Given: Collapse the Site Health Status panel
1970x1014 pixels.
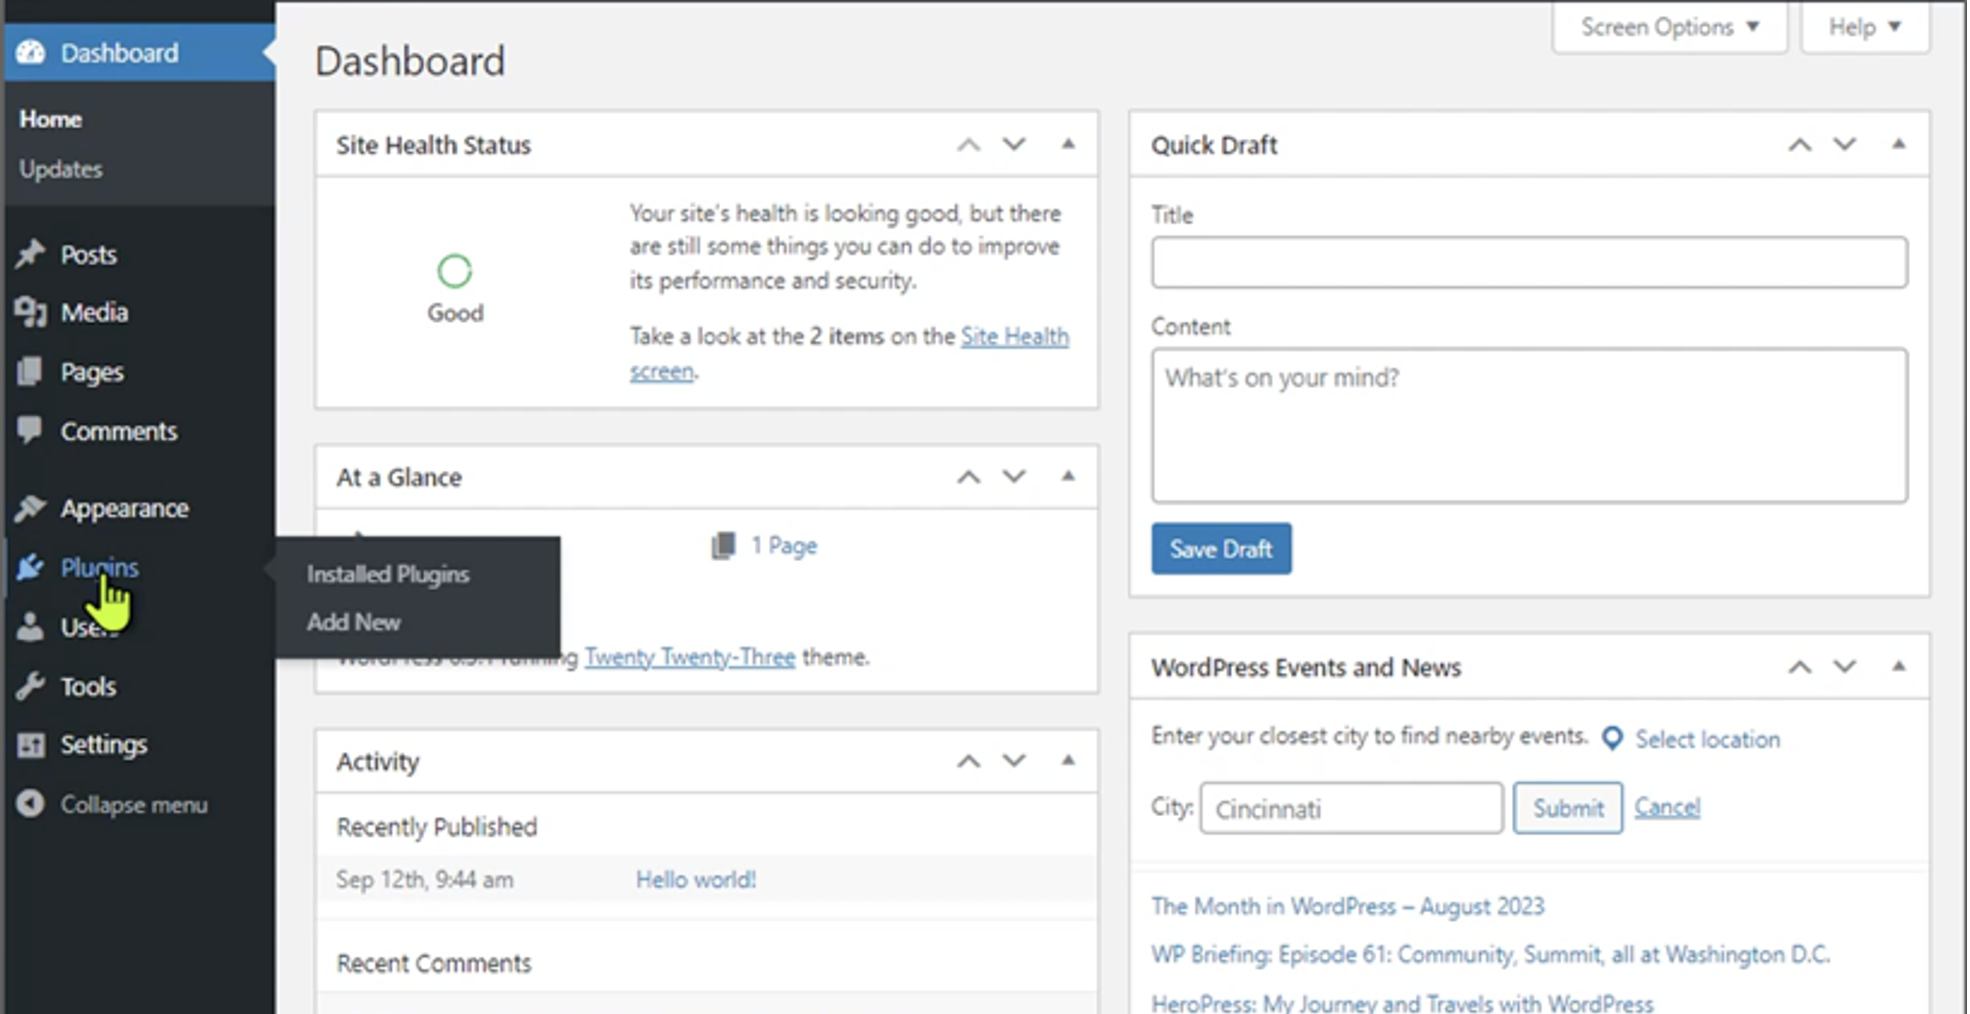Looking at the screenshot, I should click(1068, 144).
